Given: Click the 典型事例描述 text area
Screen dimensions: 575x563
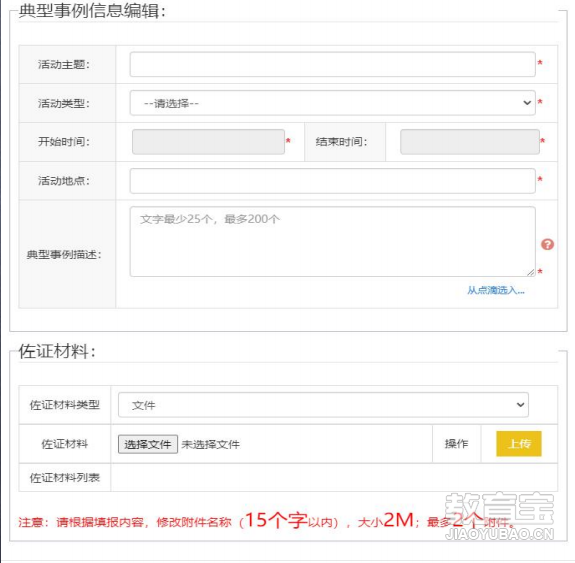Looking at the screenshot, I should pyautogui.click(x=332, y=241).
